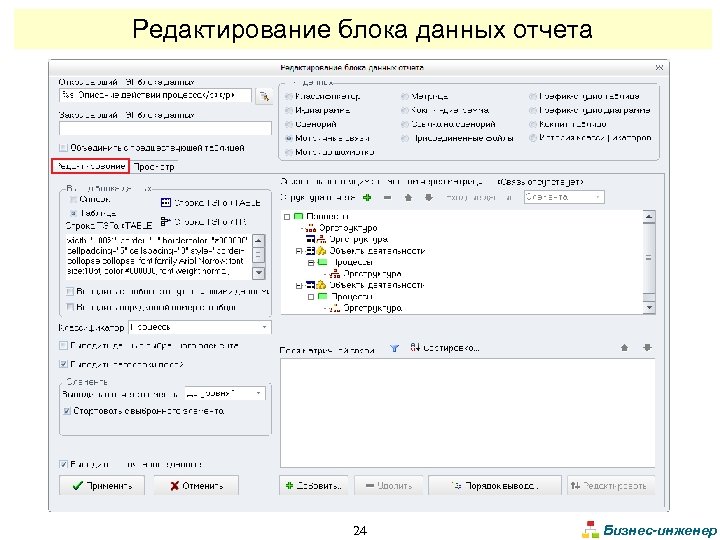
Task: Click the Отменить button
Action: pyautogui.click(x=196, y=485)
